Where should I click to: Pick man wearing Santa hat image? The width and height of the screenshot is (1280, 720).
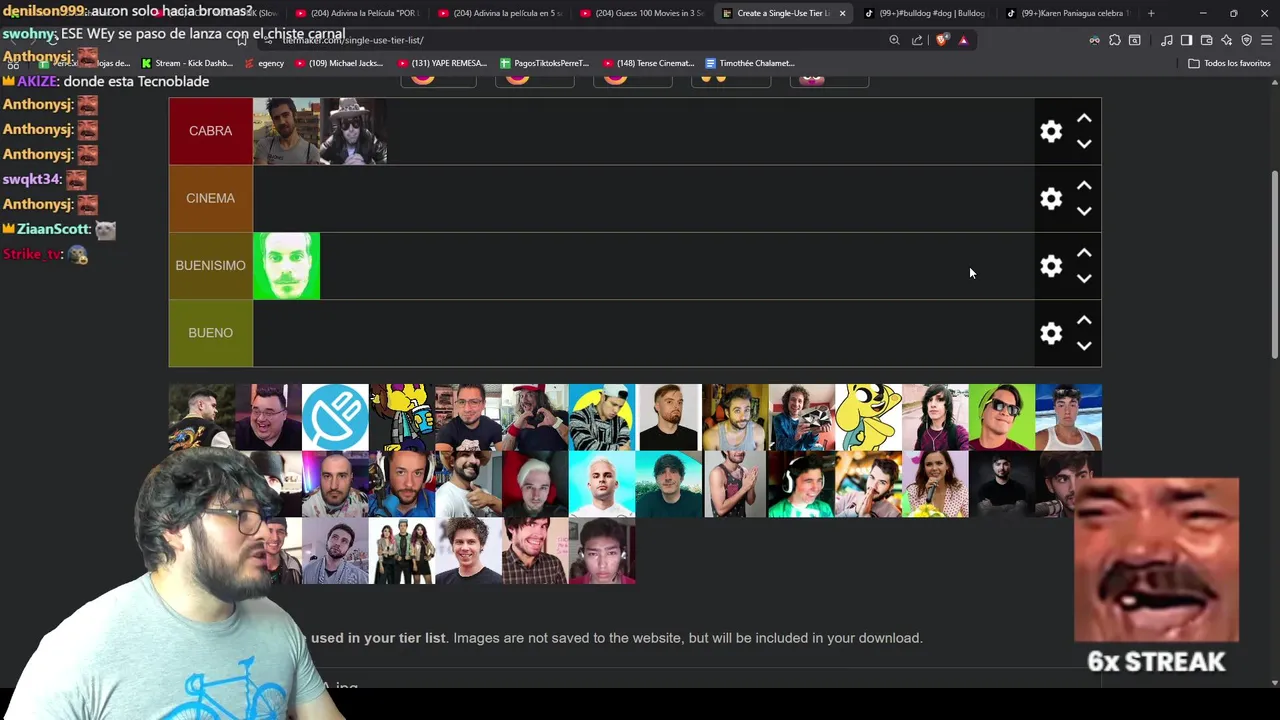coord(535,484)
